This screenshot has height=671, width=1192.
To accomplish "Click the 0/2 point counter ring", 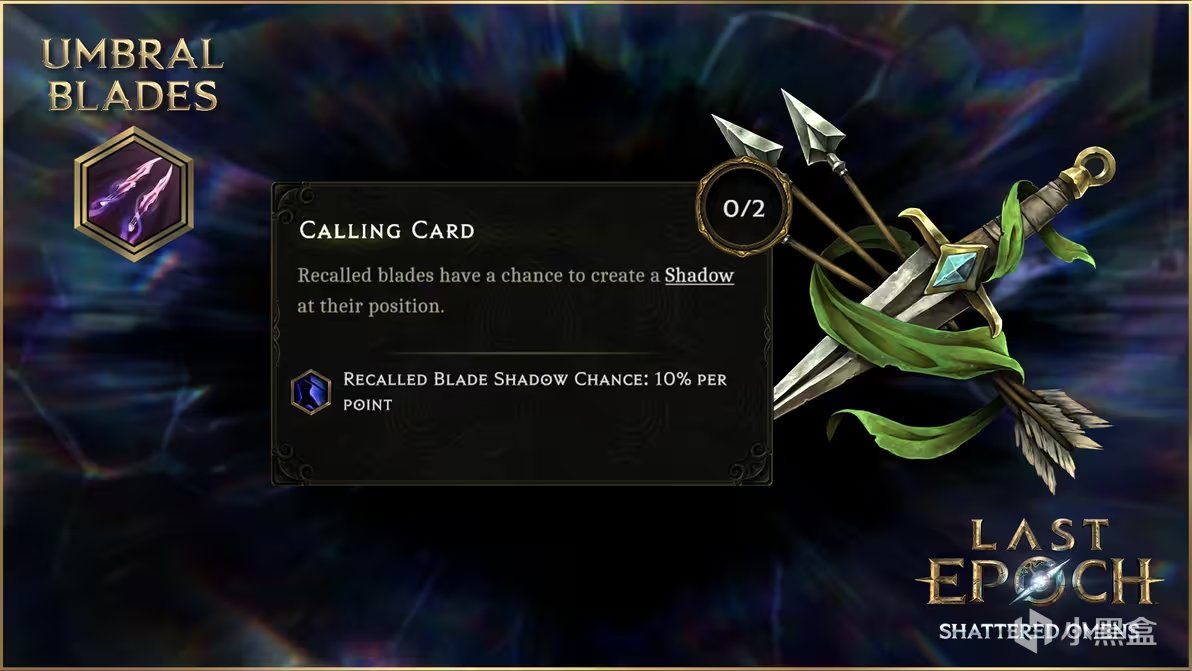I will click(743, 207).
